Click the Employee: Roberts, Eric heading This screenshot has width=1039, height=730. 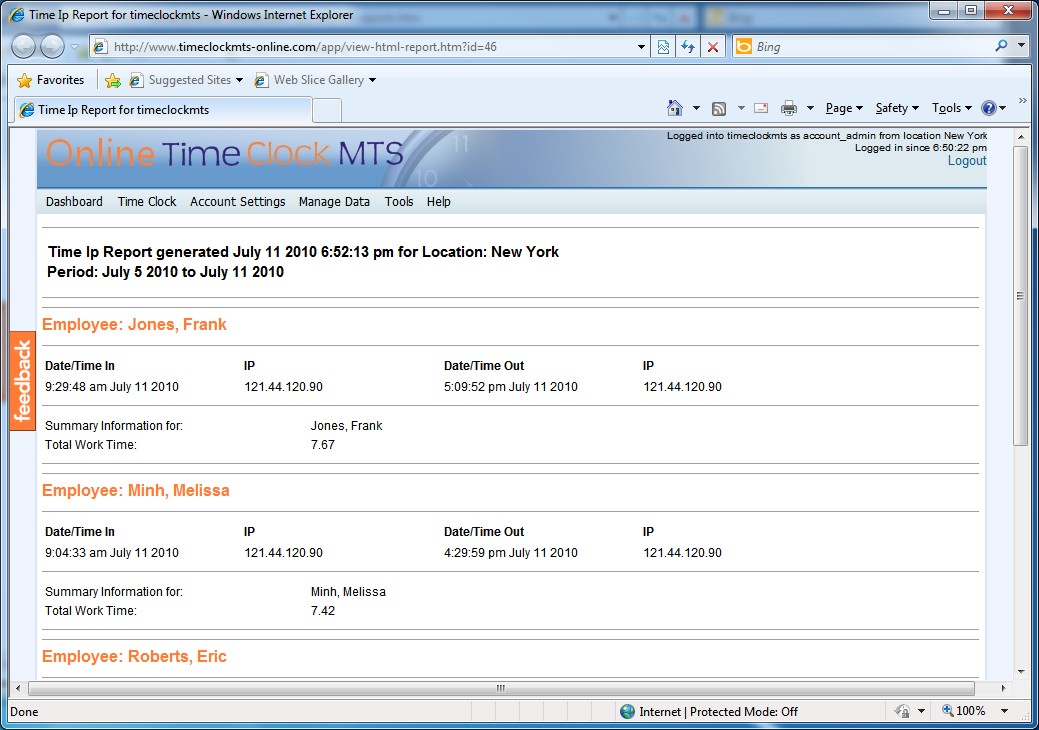[134, 656]
